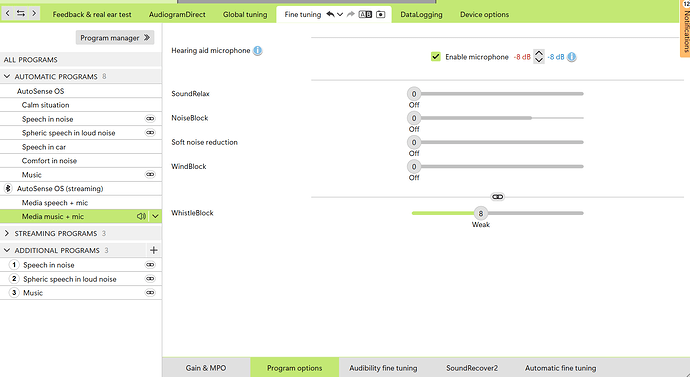Click the red -8 dB value
Viewport: 690px width, 377px height.
tap(522, 57)
